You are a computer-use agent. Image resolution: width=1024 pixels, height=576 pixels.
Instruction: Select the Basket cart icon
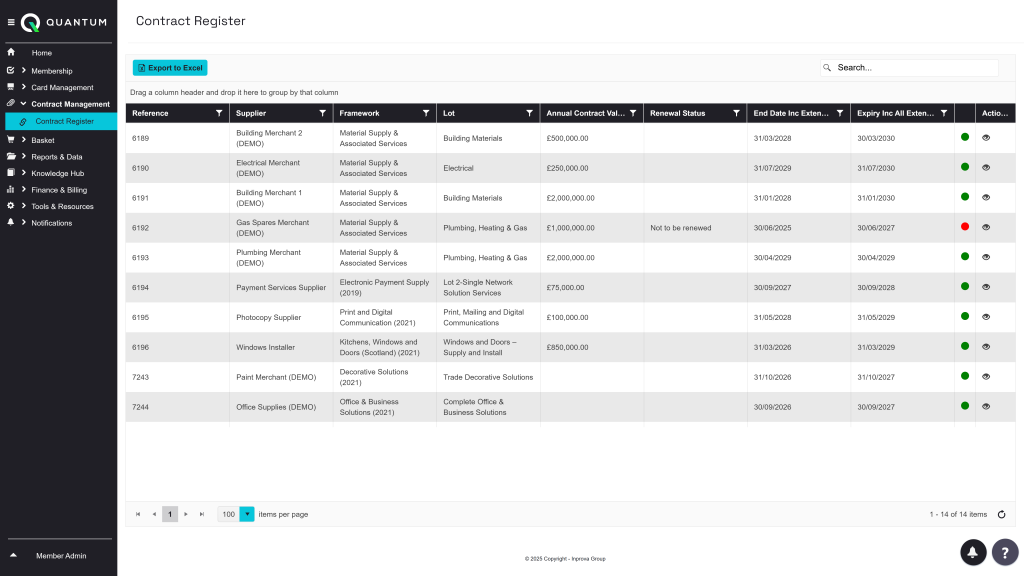pyautogui.click(x=9, y=140)
